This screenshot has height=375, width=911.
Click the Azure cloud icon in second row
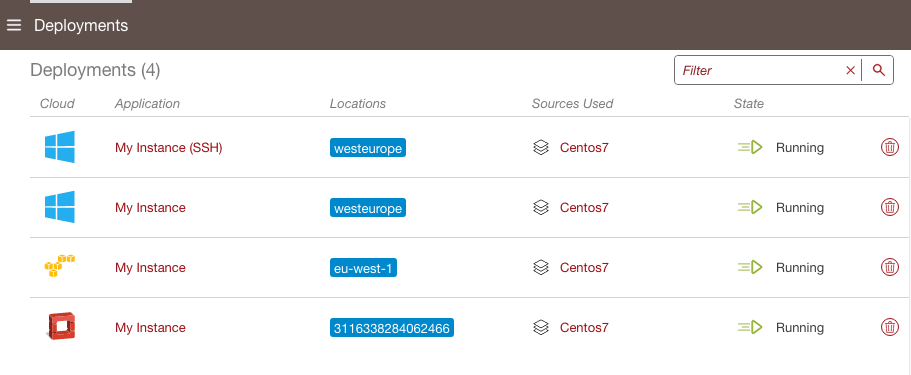point(60,207)
